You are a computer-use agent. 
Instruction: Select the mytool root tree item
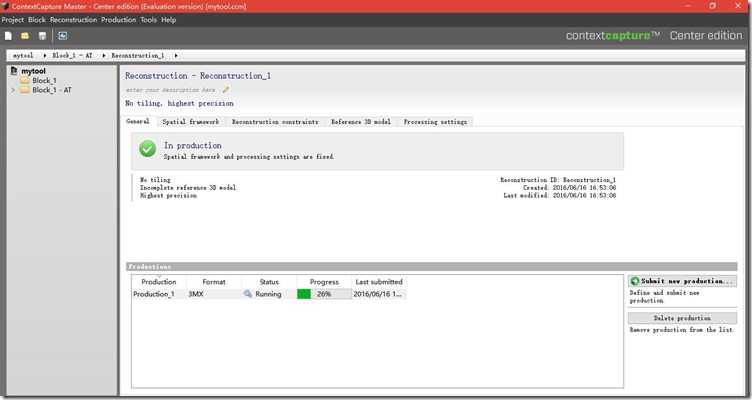coord(33,71)
